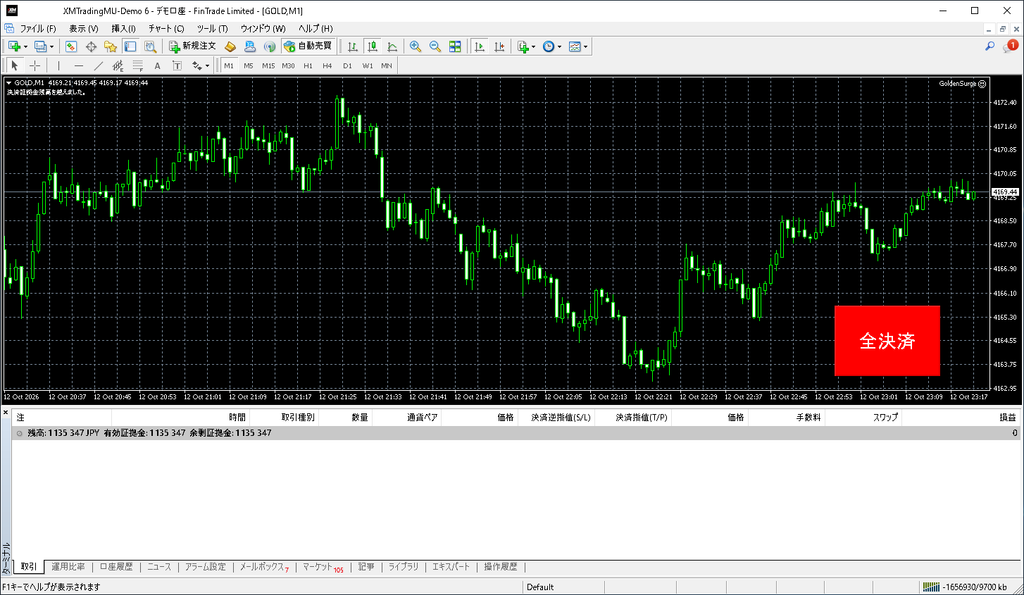Open the indicators list dropdown
The height and width of the screenshot is (595, 1024).
coord(534,46)
